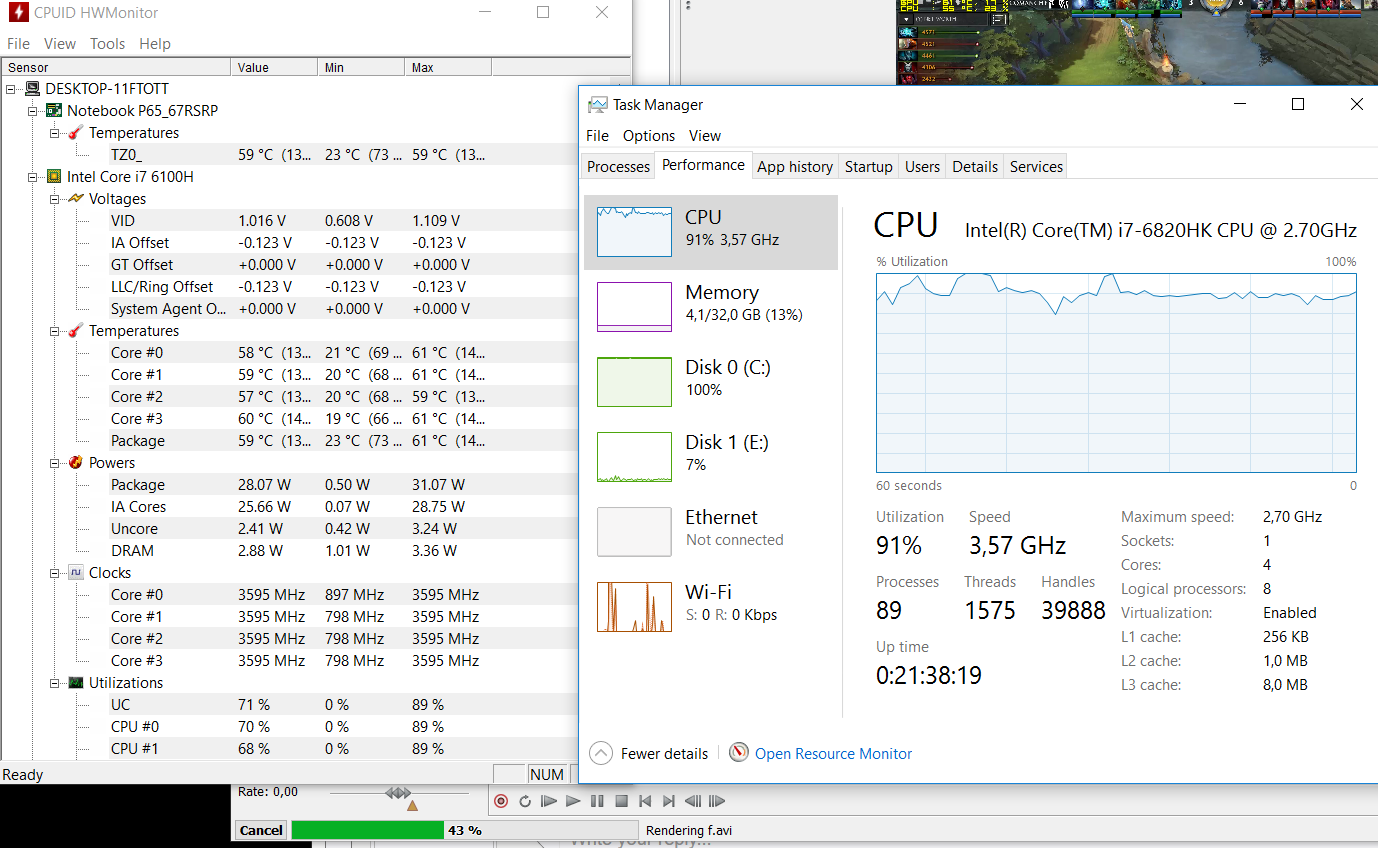Screen dimensions: 1378x848
Task: Collapse the Intel Core i7 6100H node
Action: (34, 177)
